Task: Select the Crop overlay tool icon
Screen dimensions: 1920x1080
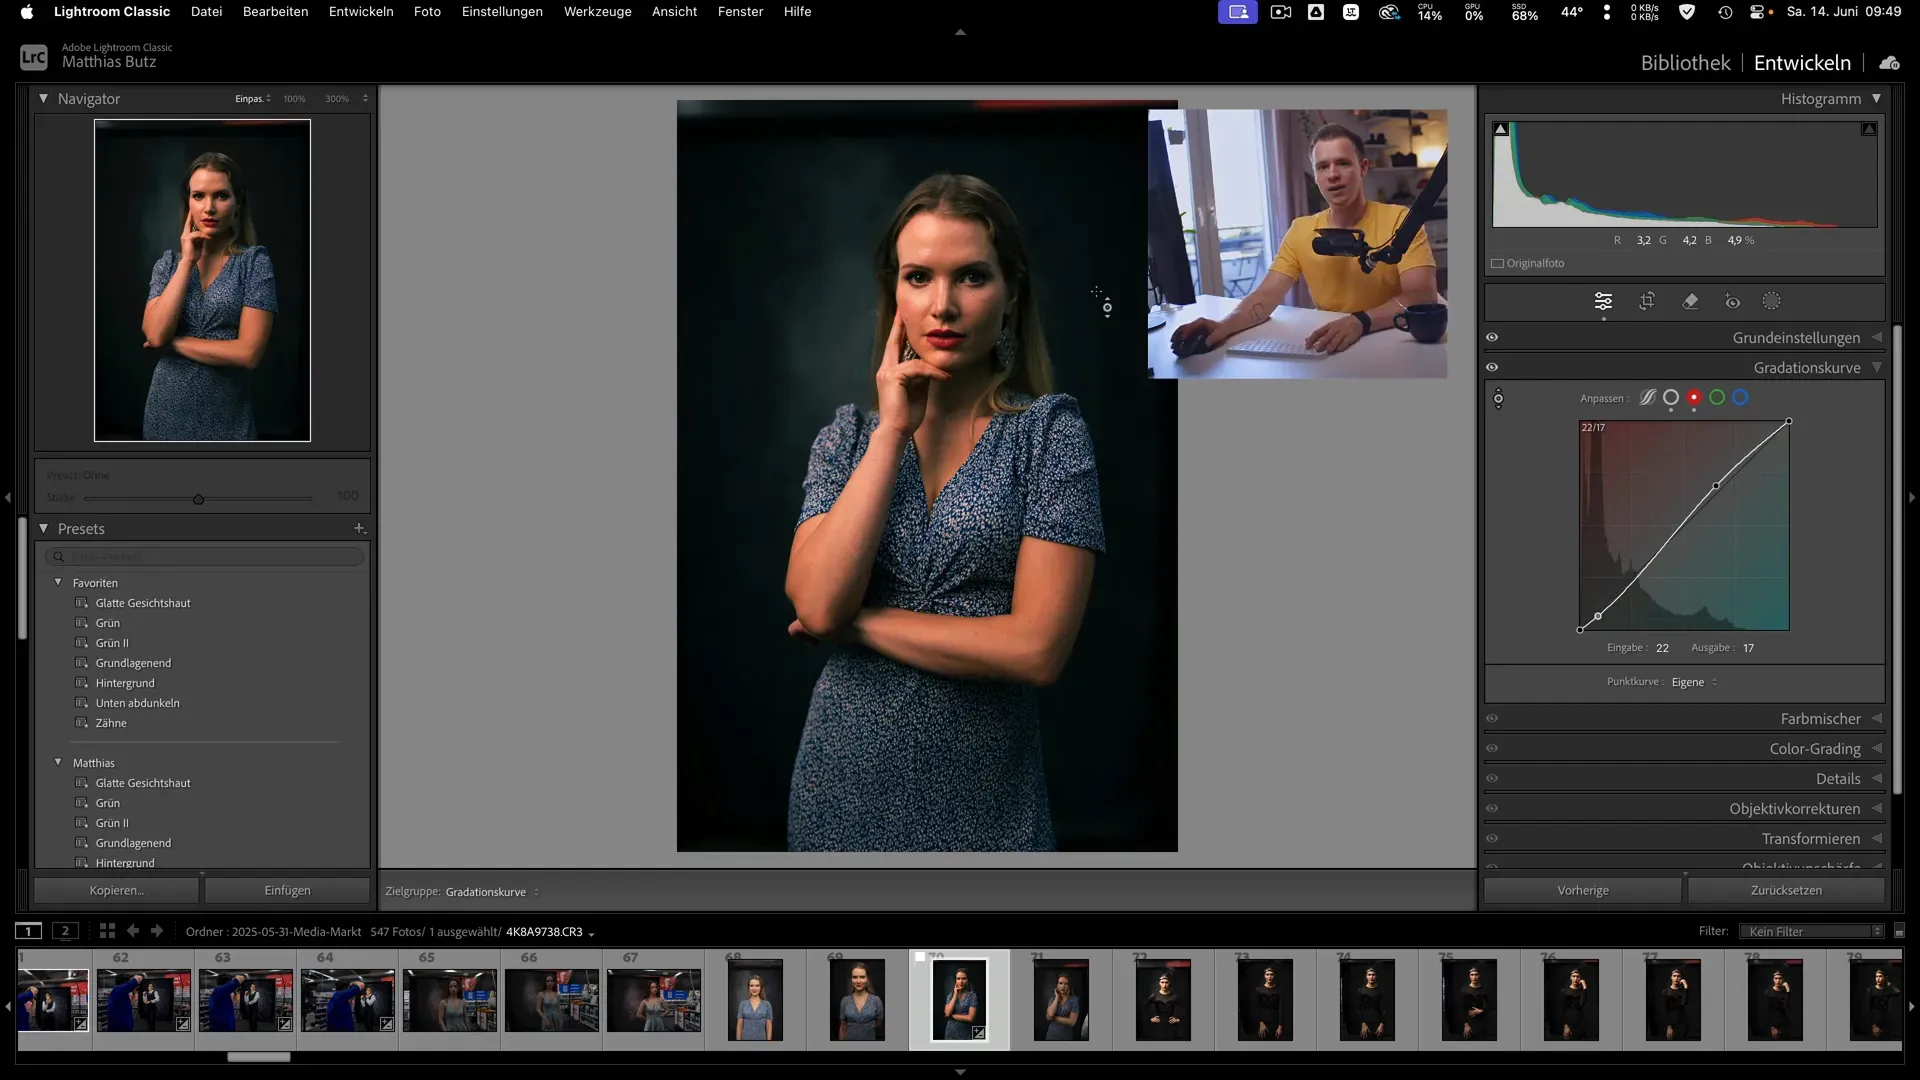Action: tap(1647, 301)
